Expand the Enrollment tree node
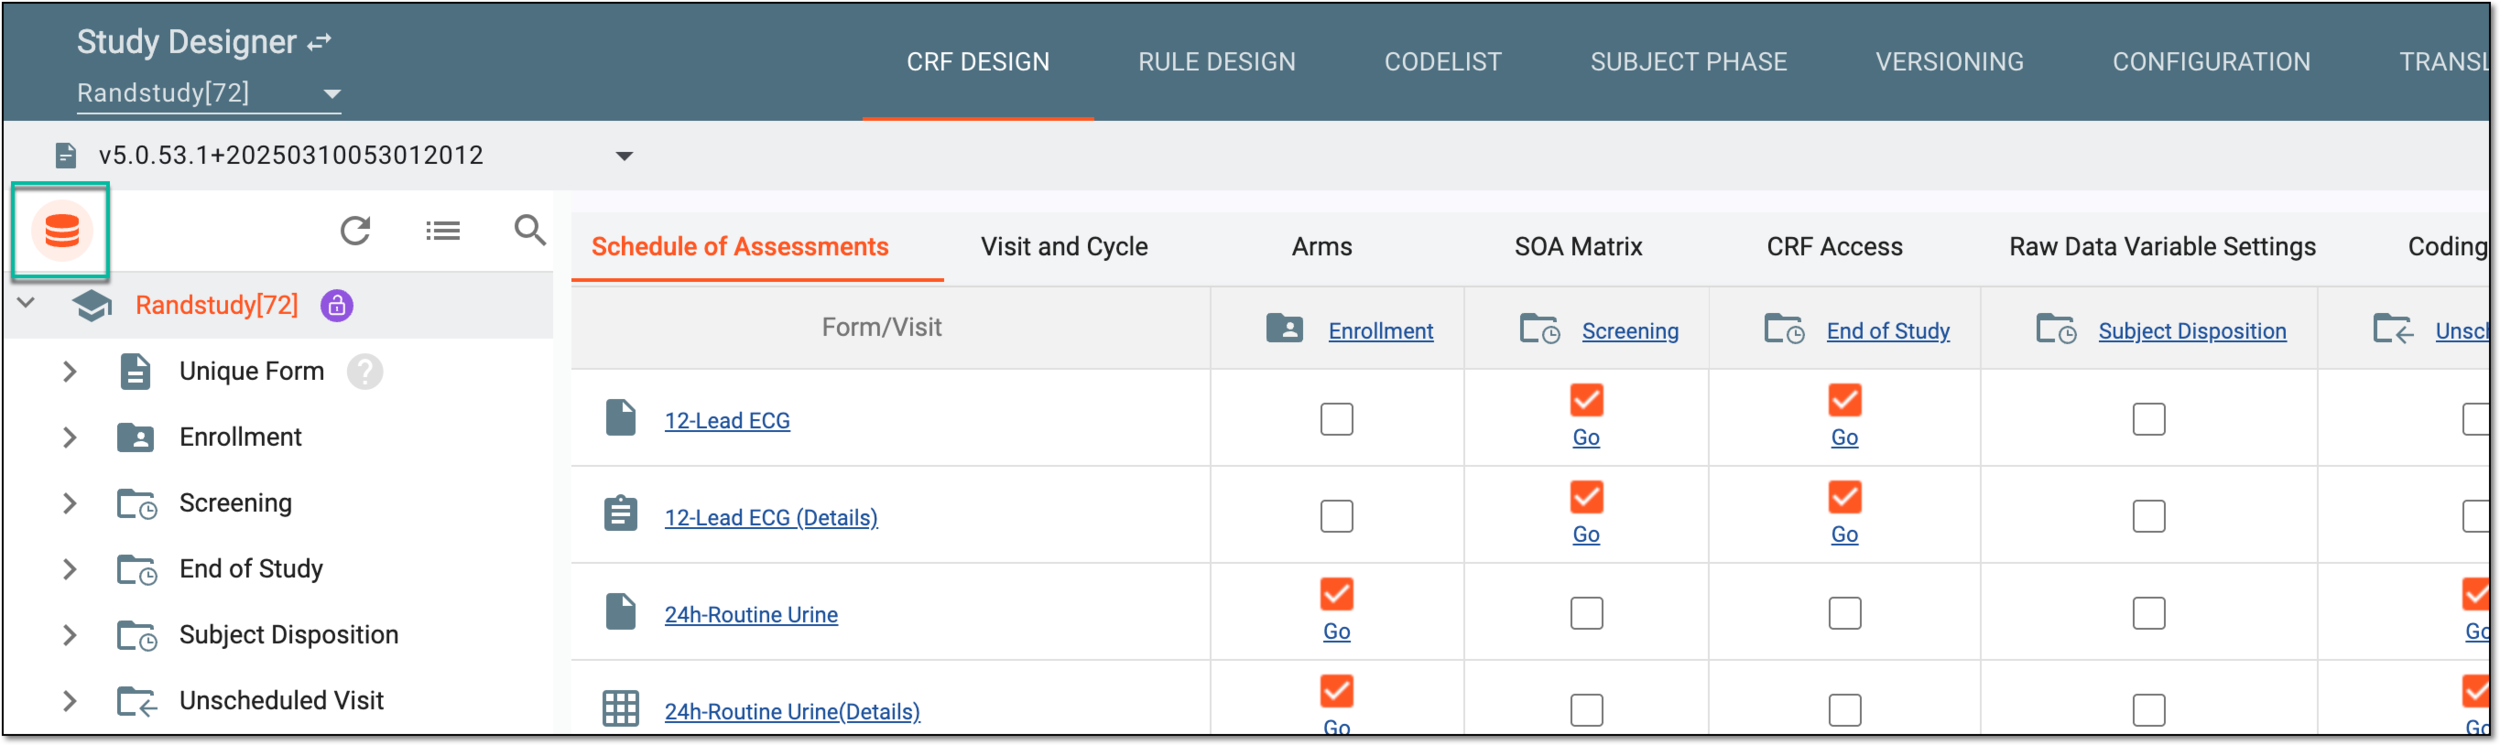The width and height of the screenshot is (2500, 745). (69, 438)
